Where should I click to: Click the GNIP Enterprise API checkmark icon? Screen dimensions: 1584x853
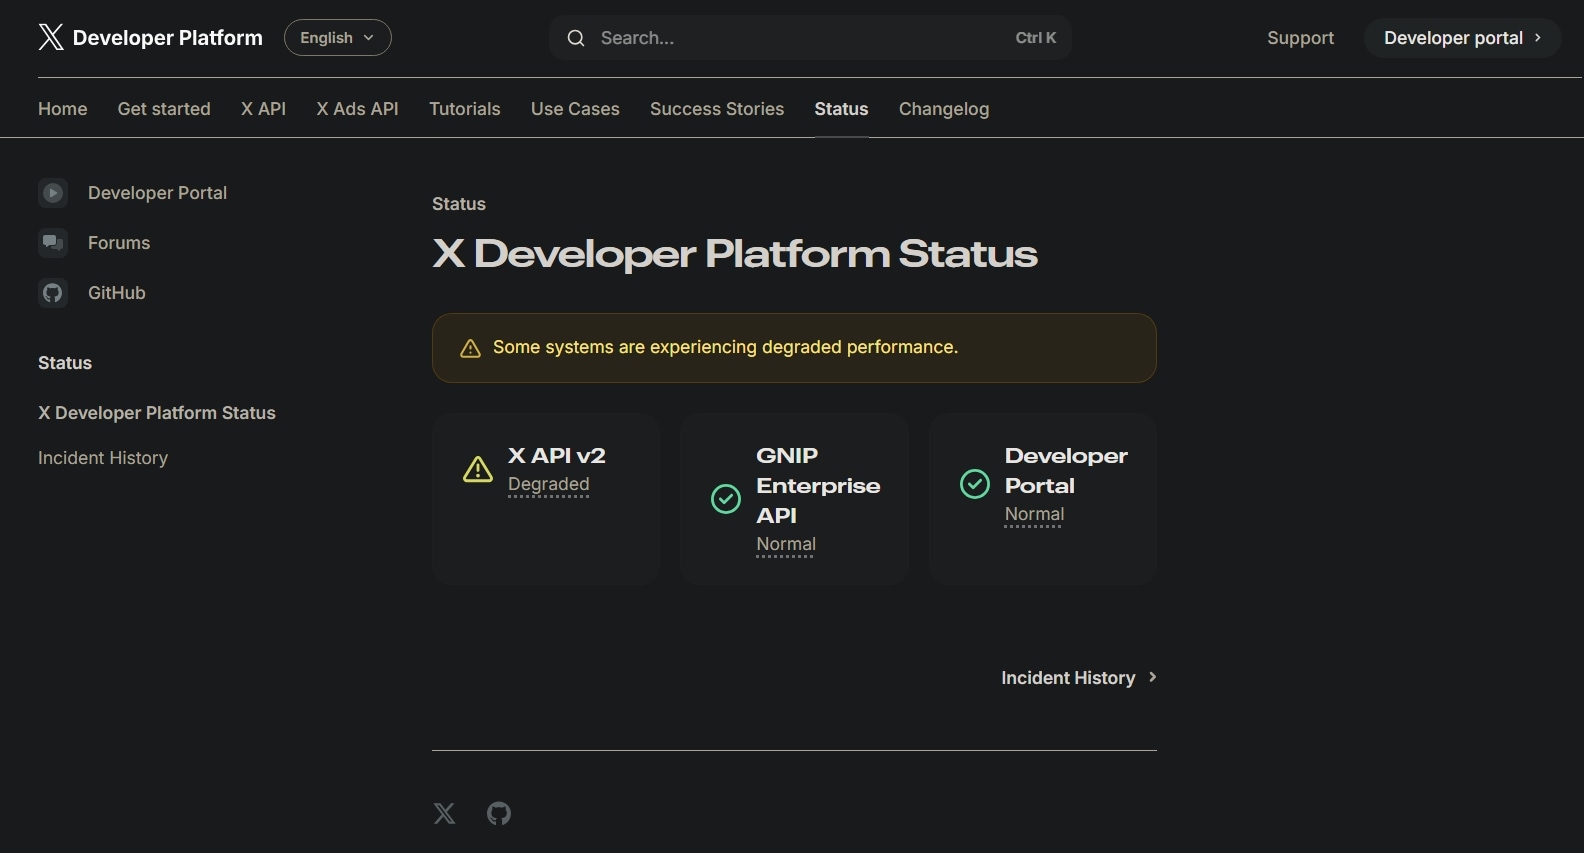pyautogui.click(x=726, y=498)
